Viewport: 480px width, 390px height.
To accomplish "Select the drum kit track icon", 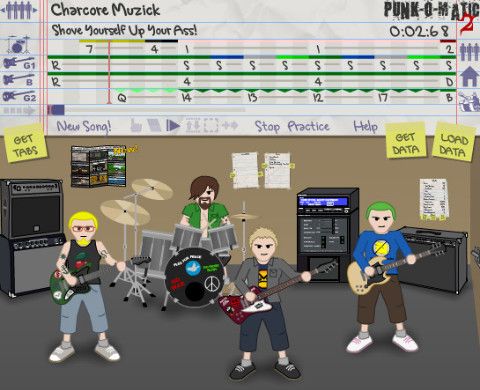I will tap(18, 45).
